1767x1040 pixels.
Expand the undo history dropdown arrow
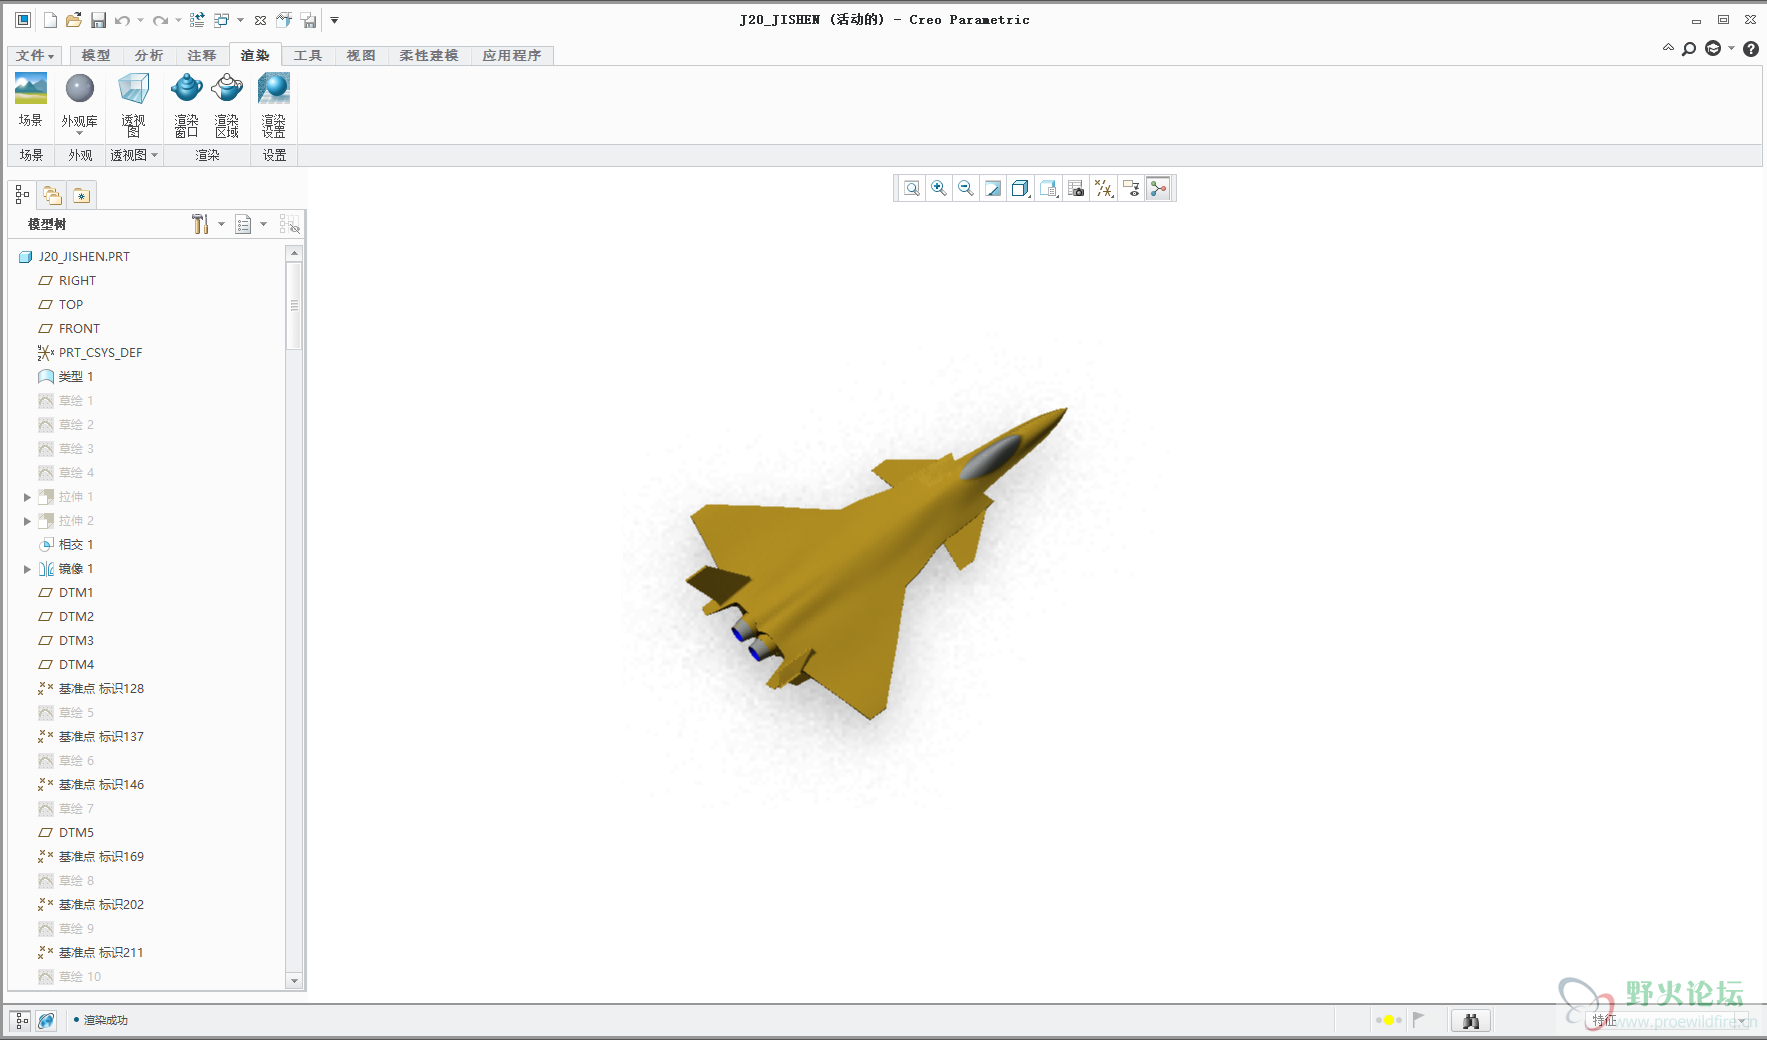point(140,20)
